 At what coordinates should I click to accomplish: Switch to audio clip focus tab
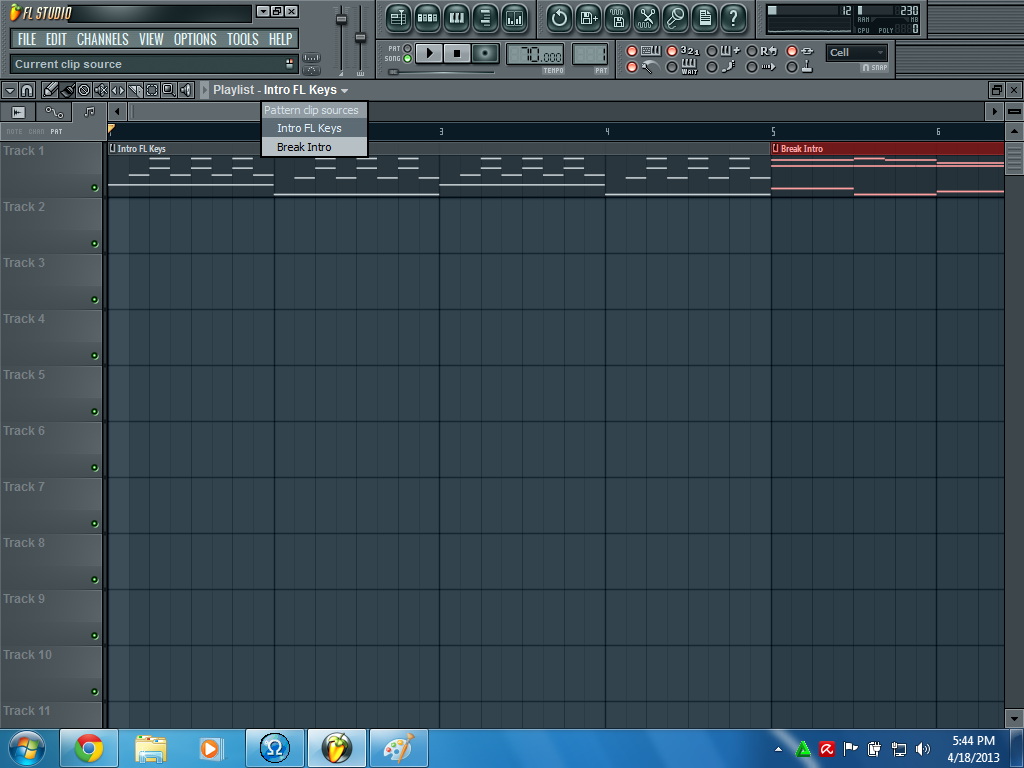point(18,112)
